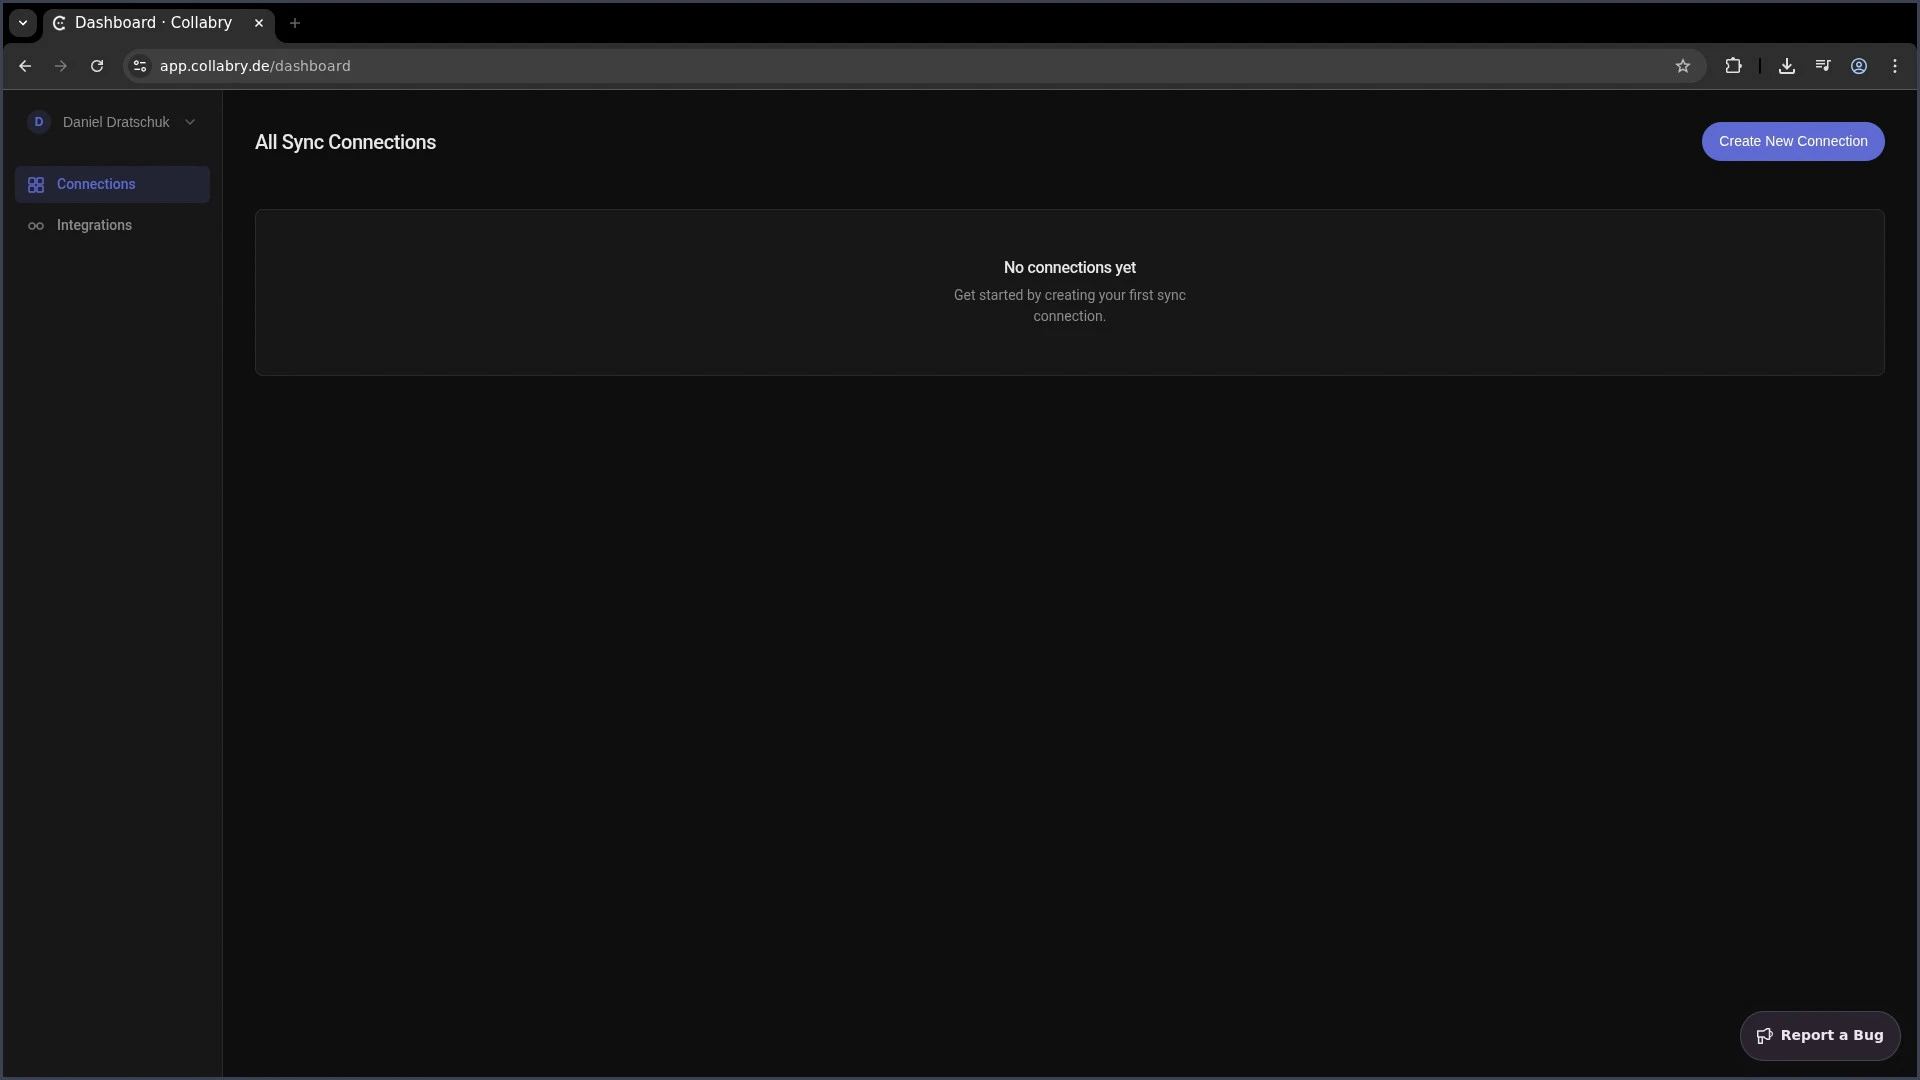Click the D user avatar icon

pos(39,122)
